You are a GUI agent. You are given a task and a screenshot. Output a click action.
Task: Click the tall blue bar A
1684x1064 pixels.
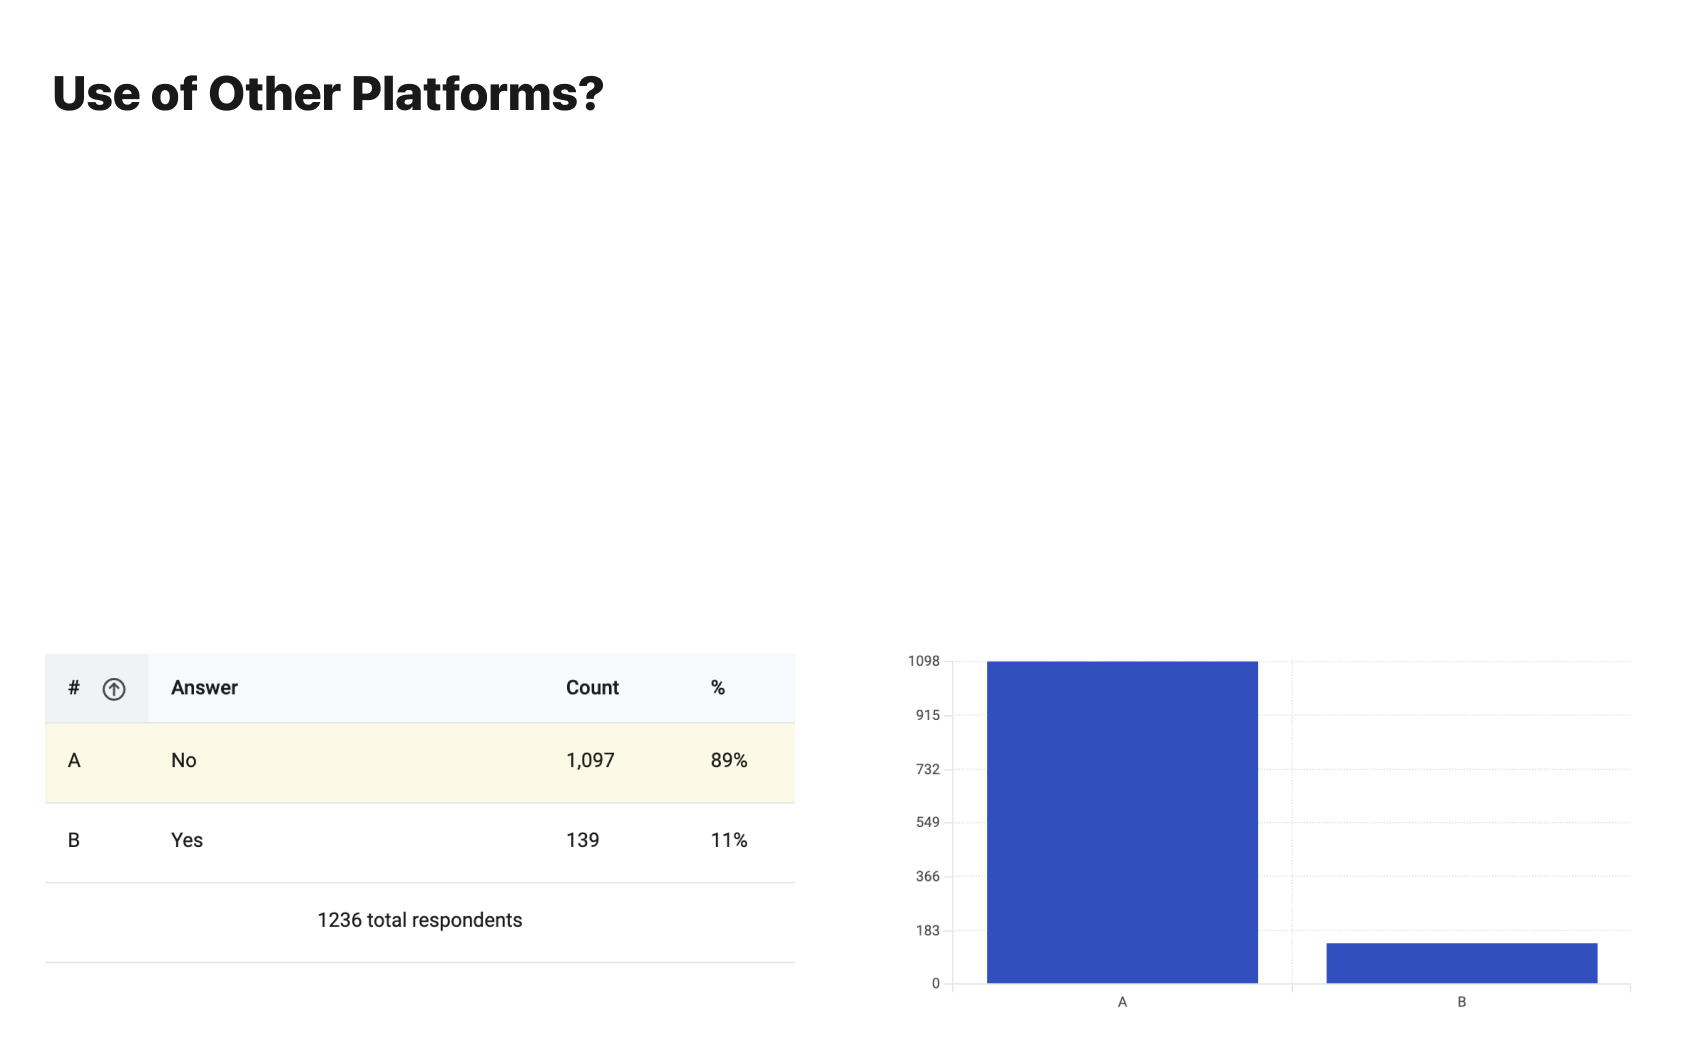(1122, 822)
